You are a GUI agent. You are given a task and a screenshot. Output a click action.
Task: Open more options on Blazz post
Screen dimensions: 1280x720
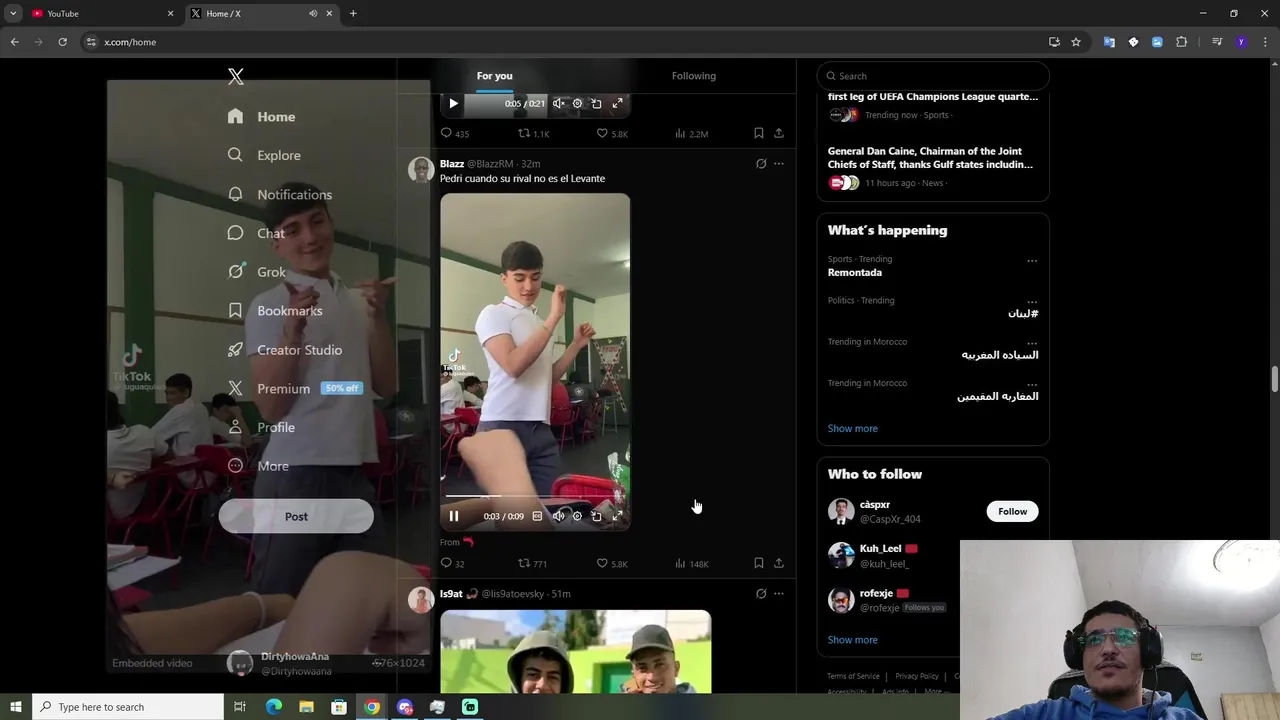point(779,164)
